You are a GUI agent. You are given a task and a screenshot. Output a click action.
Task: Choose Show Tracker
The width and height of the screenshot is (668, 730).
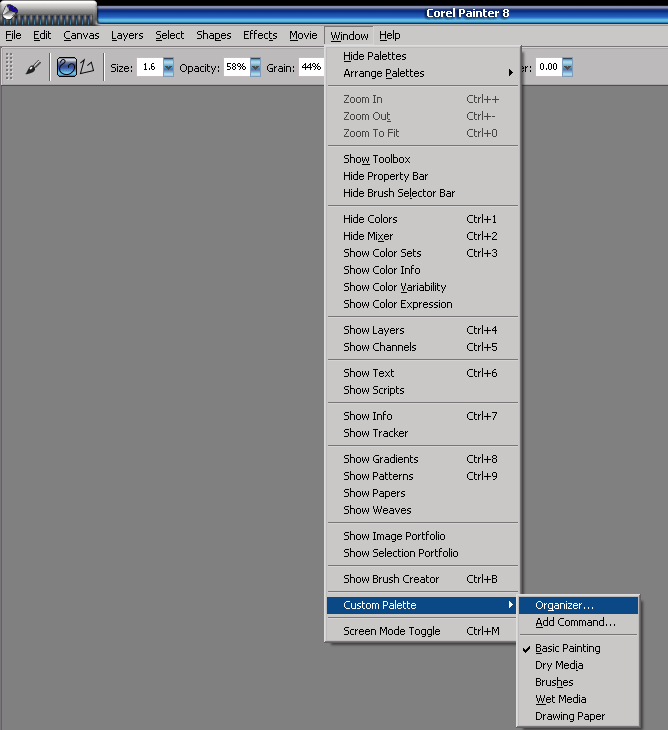coord(423,433)
